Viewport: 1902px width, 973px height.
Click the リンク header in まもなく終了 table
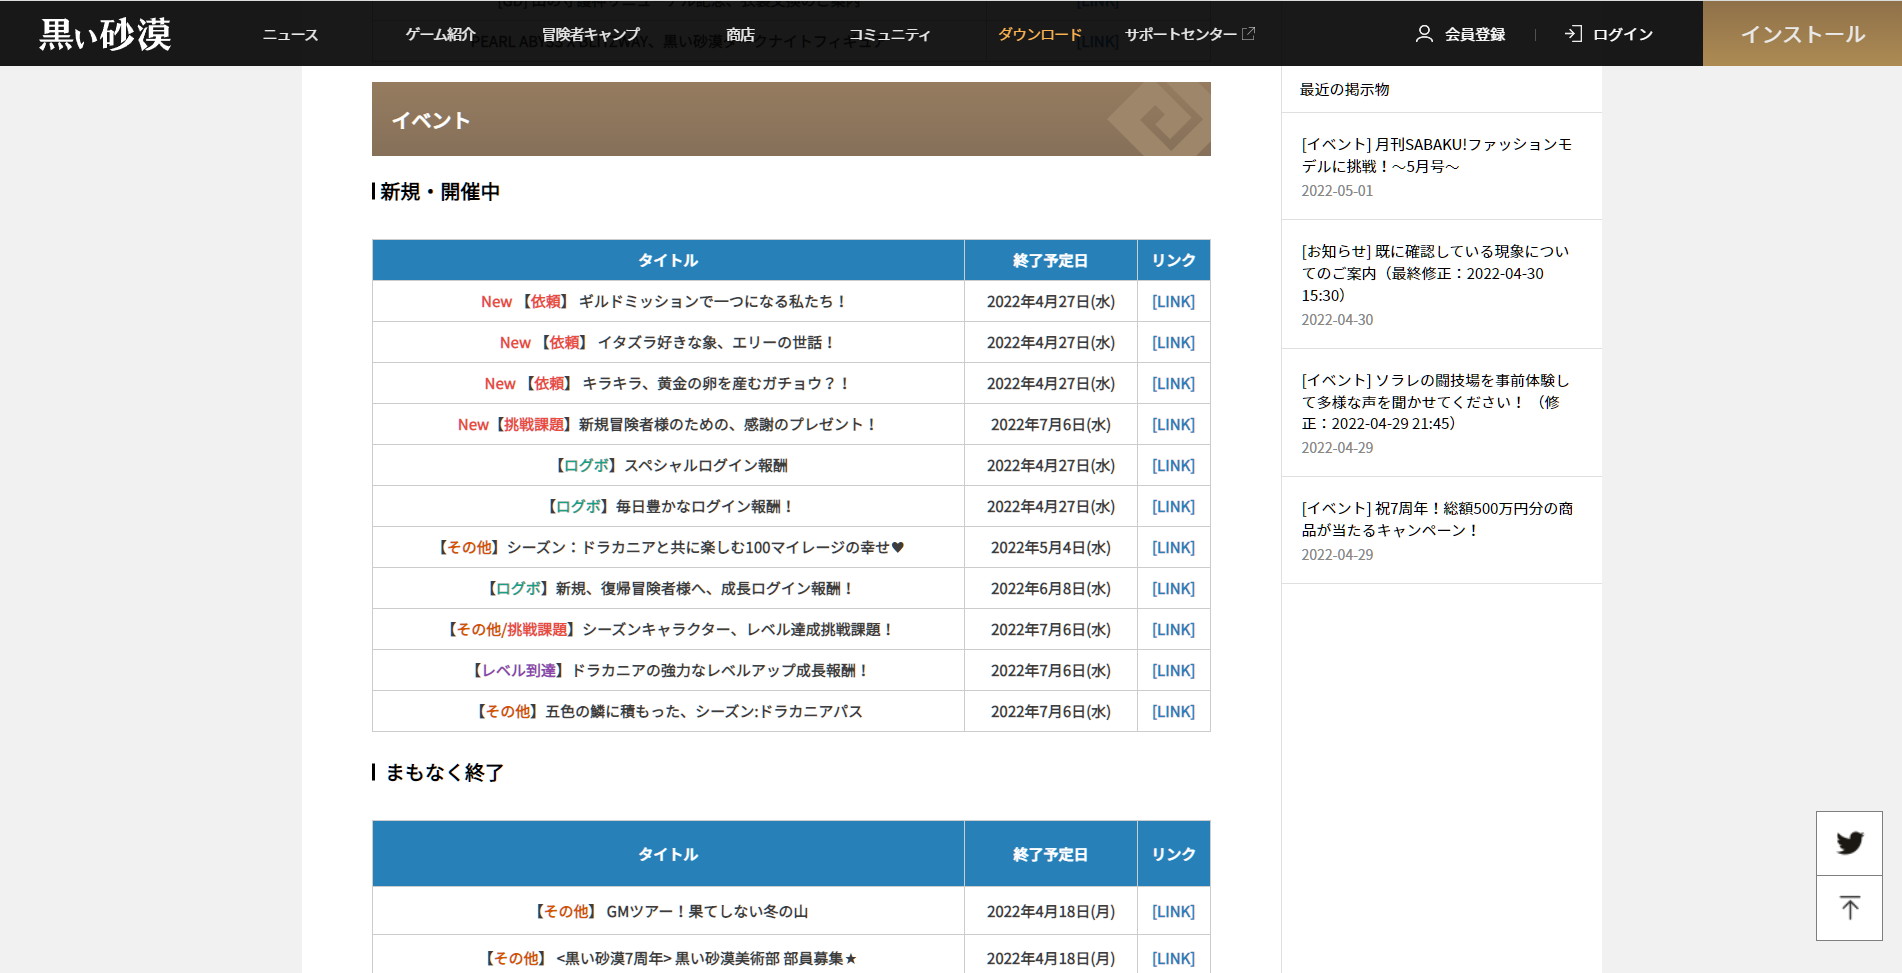(x=1173, y=854)
